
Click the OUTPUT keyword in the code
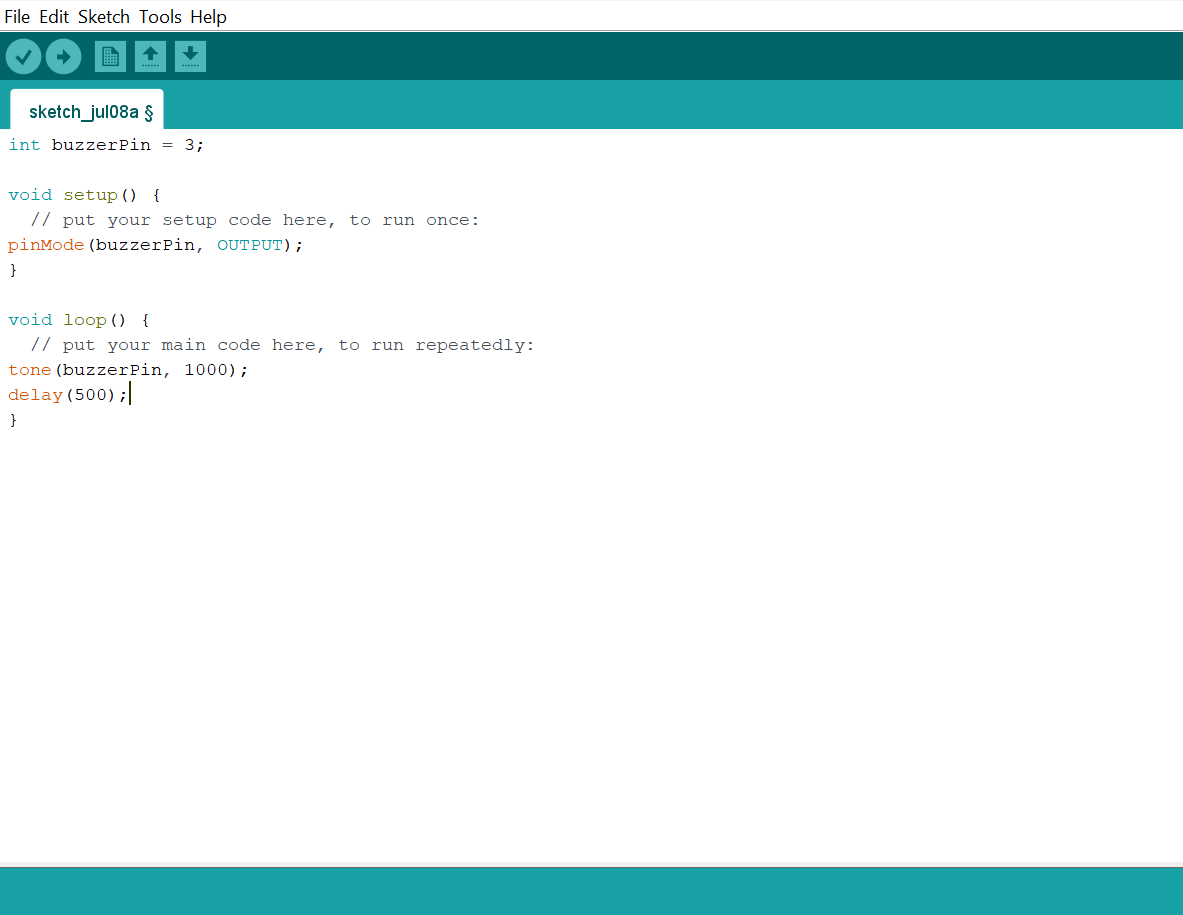[250, 245]
